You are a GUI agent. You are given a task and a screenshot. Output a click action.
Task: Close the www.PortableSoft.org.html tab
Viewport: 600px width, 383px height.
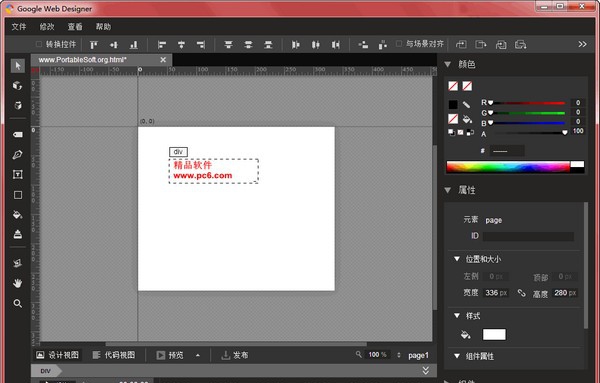tap(163, 60)
